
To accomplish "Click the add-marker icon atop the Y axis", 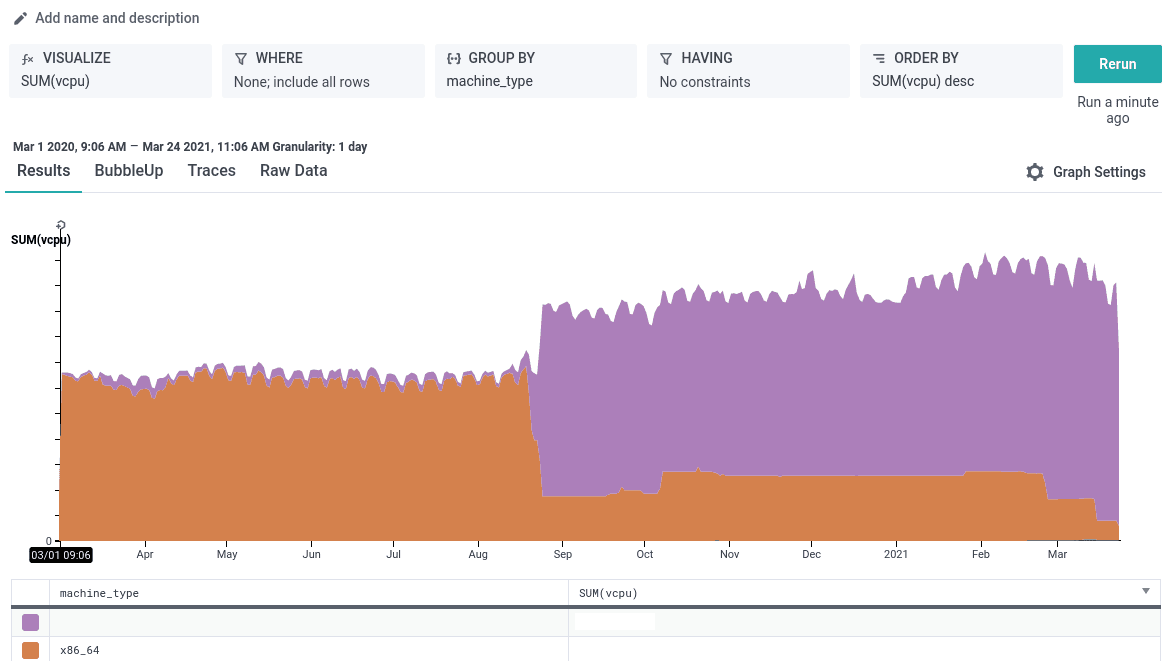I will tap(61, 225).
